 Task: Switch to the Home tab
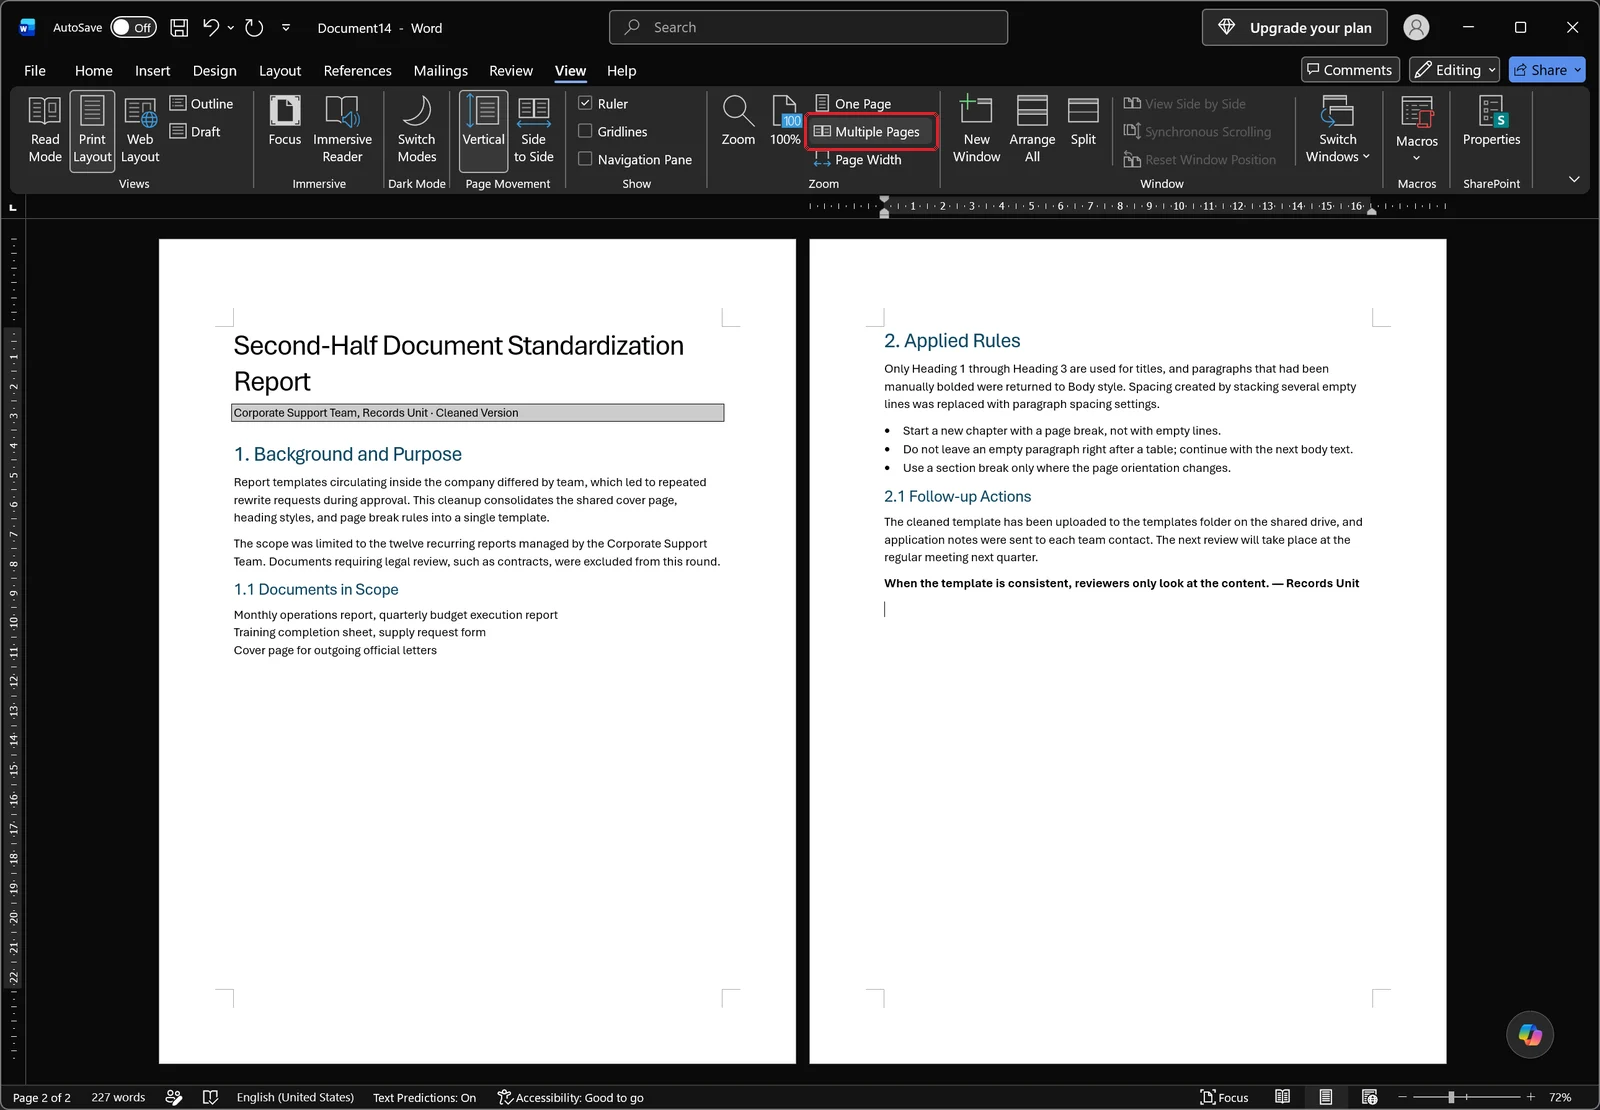tap(93, 71)
